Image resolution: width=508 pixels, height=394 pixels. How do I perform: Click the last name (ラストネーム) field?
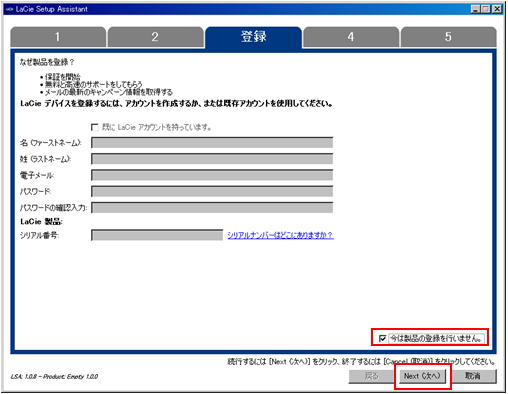(212, 159)
